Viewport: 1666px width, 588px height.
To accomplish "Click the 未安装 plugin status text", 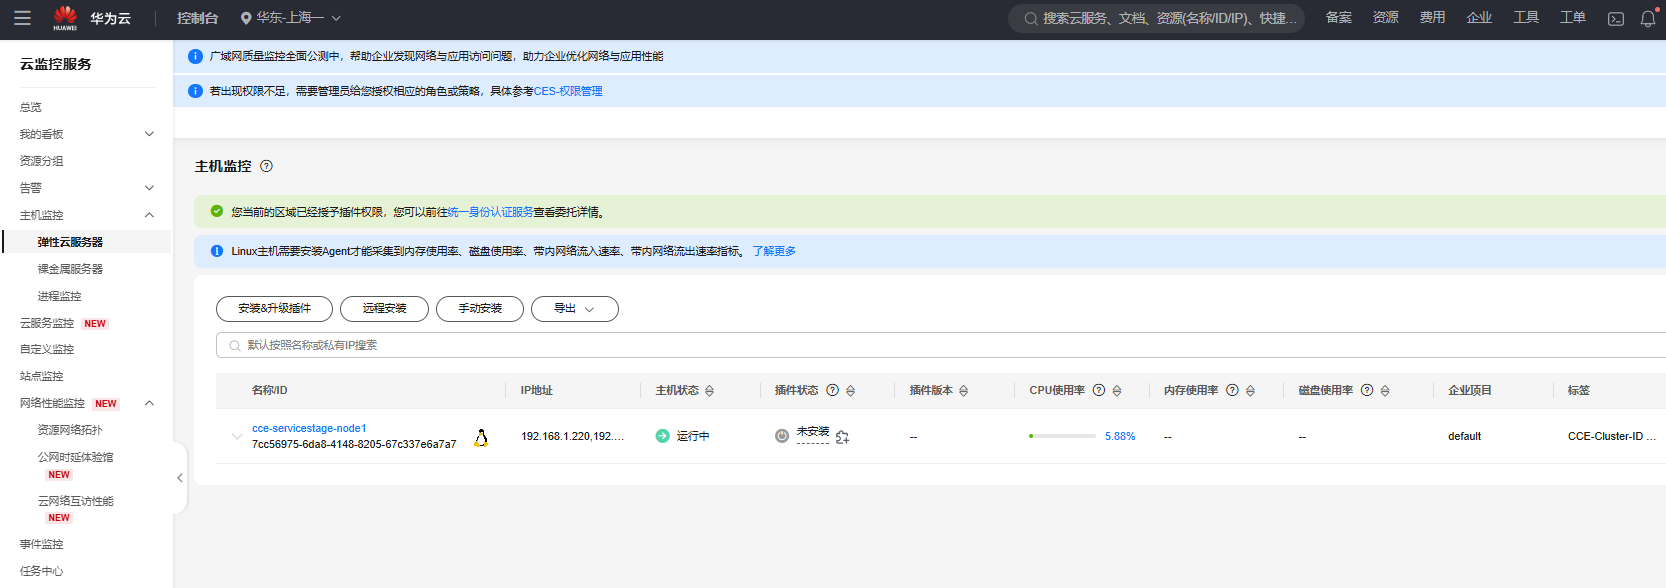I will tap(813, 432).
